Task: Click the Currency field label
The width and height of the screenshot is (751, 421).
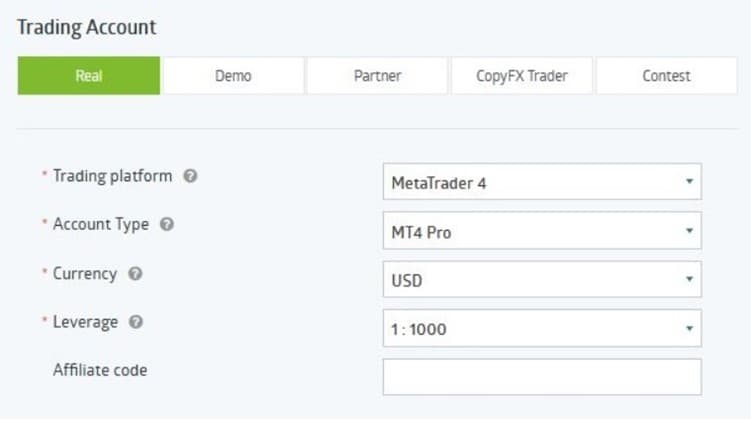Action: pos(85,273)
